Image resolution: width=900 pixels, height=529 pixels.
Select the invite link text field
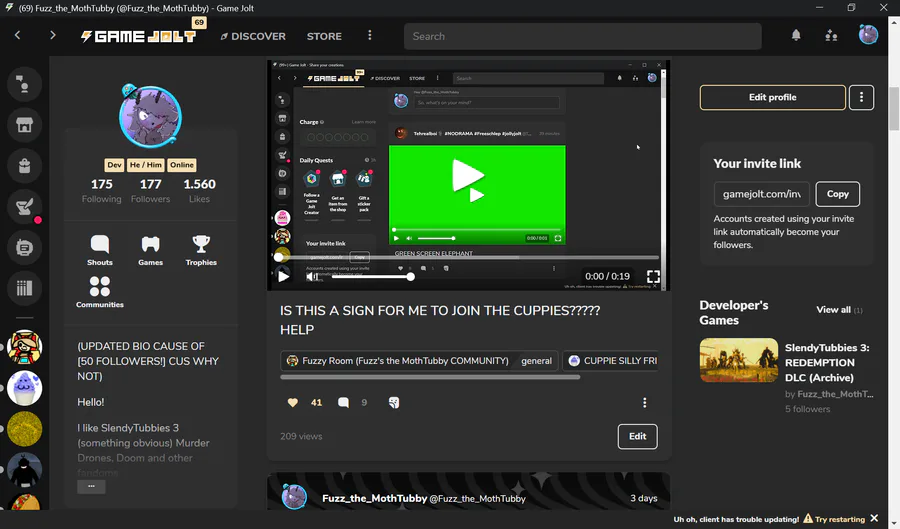(762, 194)
